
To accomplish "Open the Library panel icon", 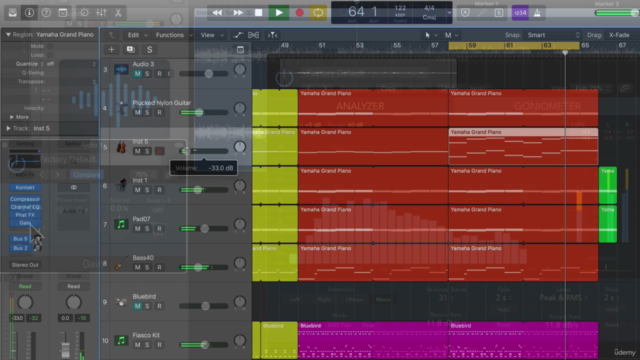I will pyautogui.click(x=13, y=13).
